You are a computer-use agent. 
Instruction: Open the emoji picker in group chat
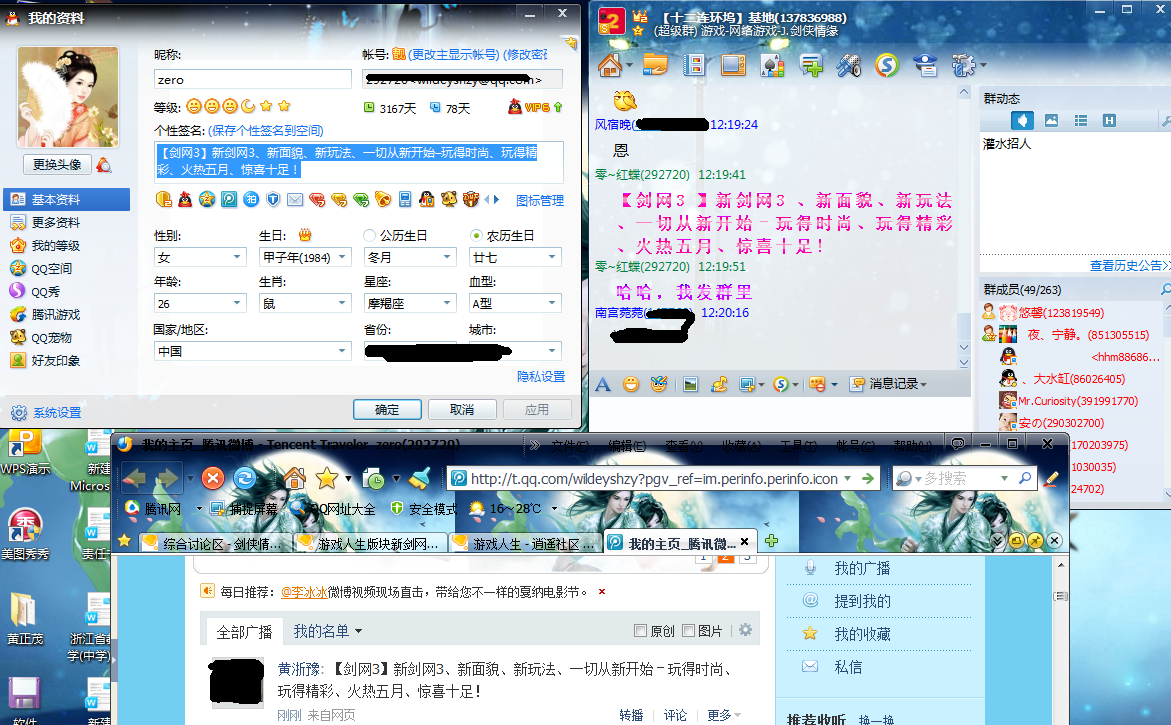pos(631,384)
